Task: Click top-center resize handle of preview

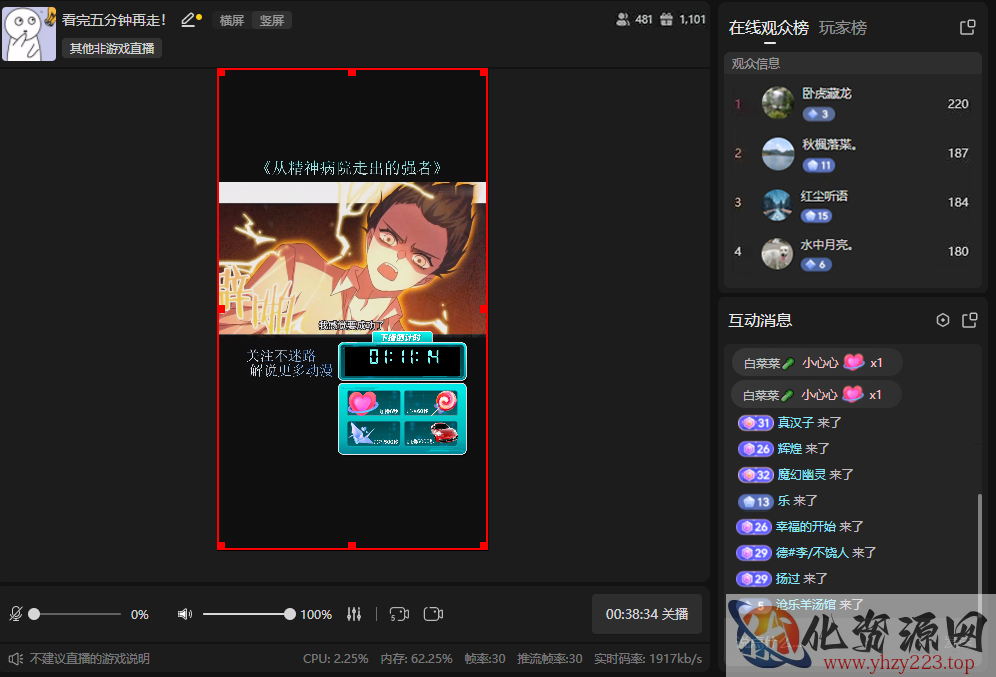Action: pos(352,72)
